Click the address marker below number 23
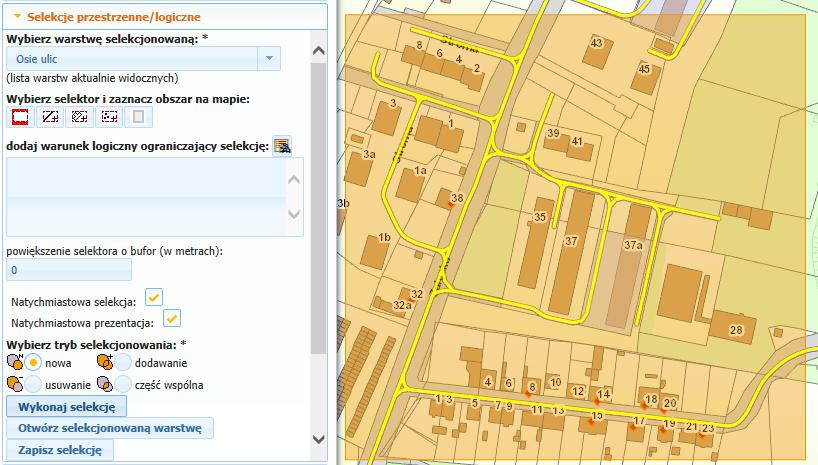Image resolution: width=818 pixels, height=465 pixels. pos(702,435)
